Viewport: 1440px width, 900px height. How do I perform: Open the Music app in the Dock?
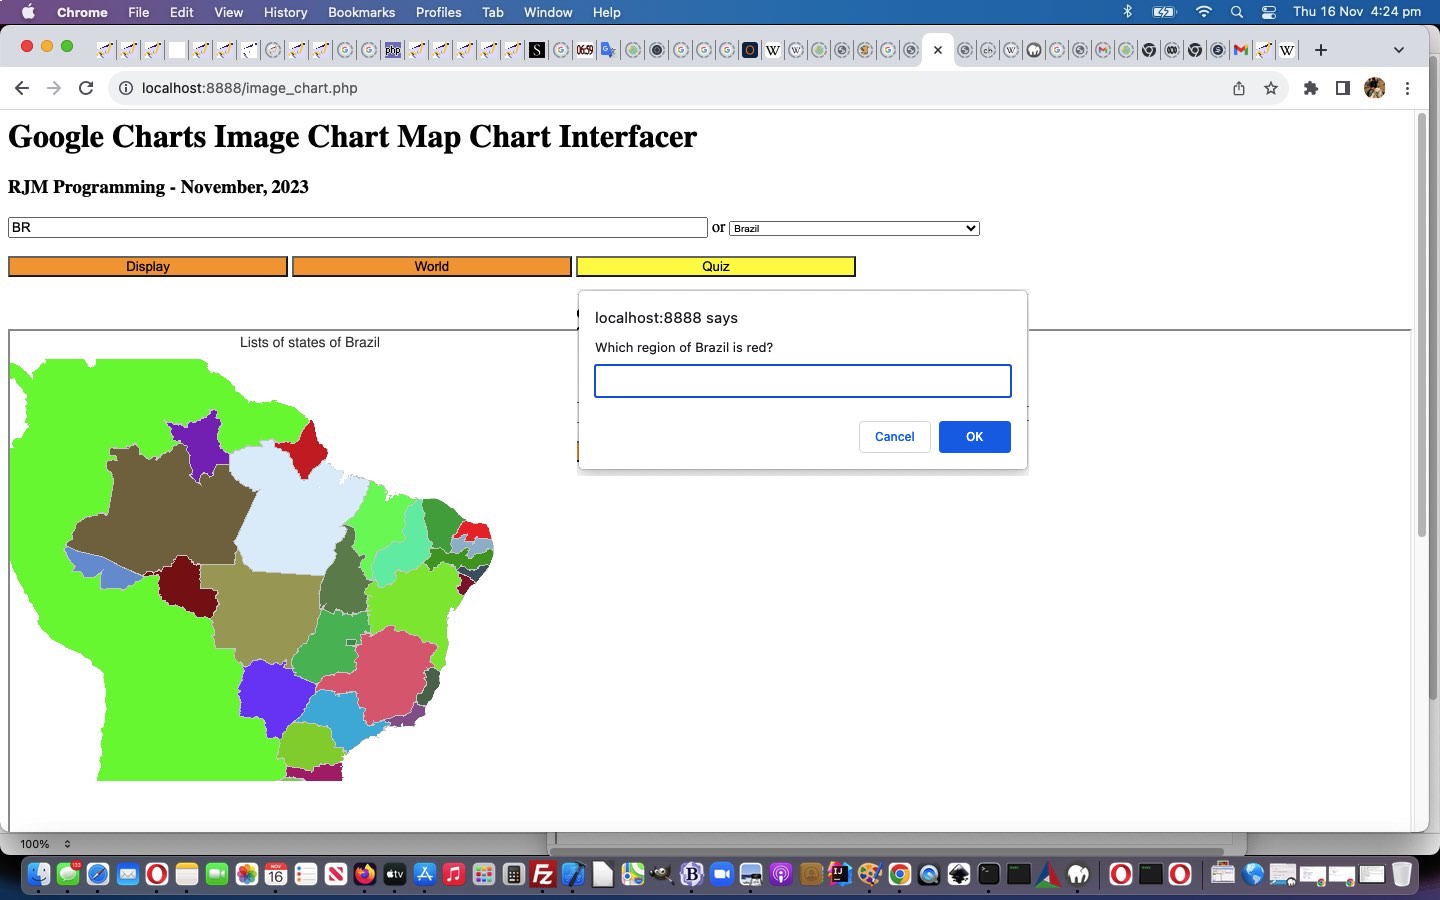454,875
